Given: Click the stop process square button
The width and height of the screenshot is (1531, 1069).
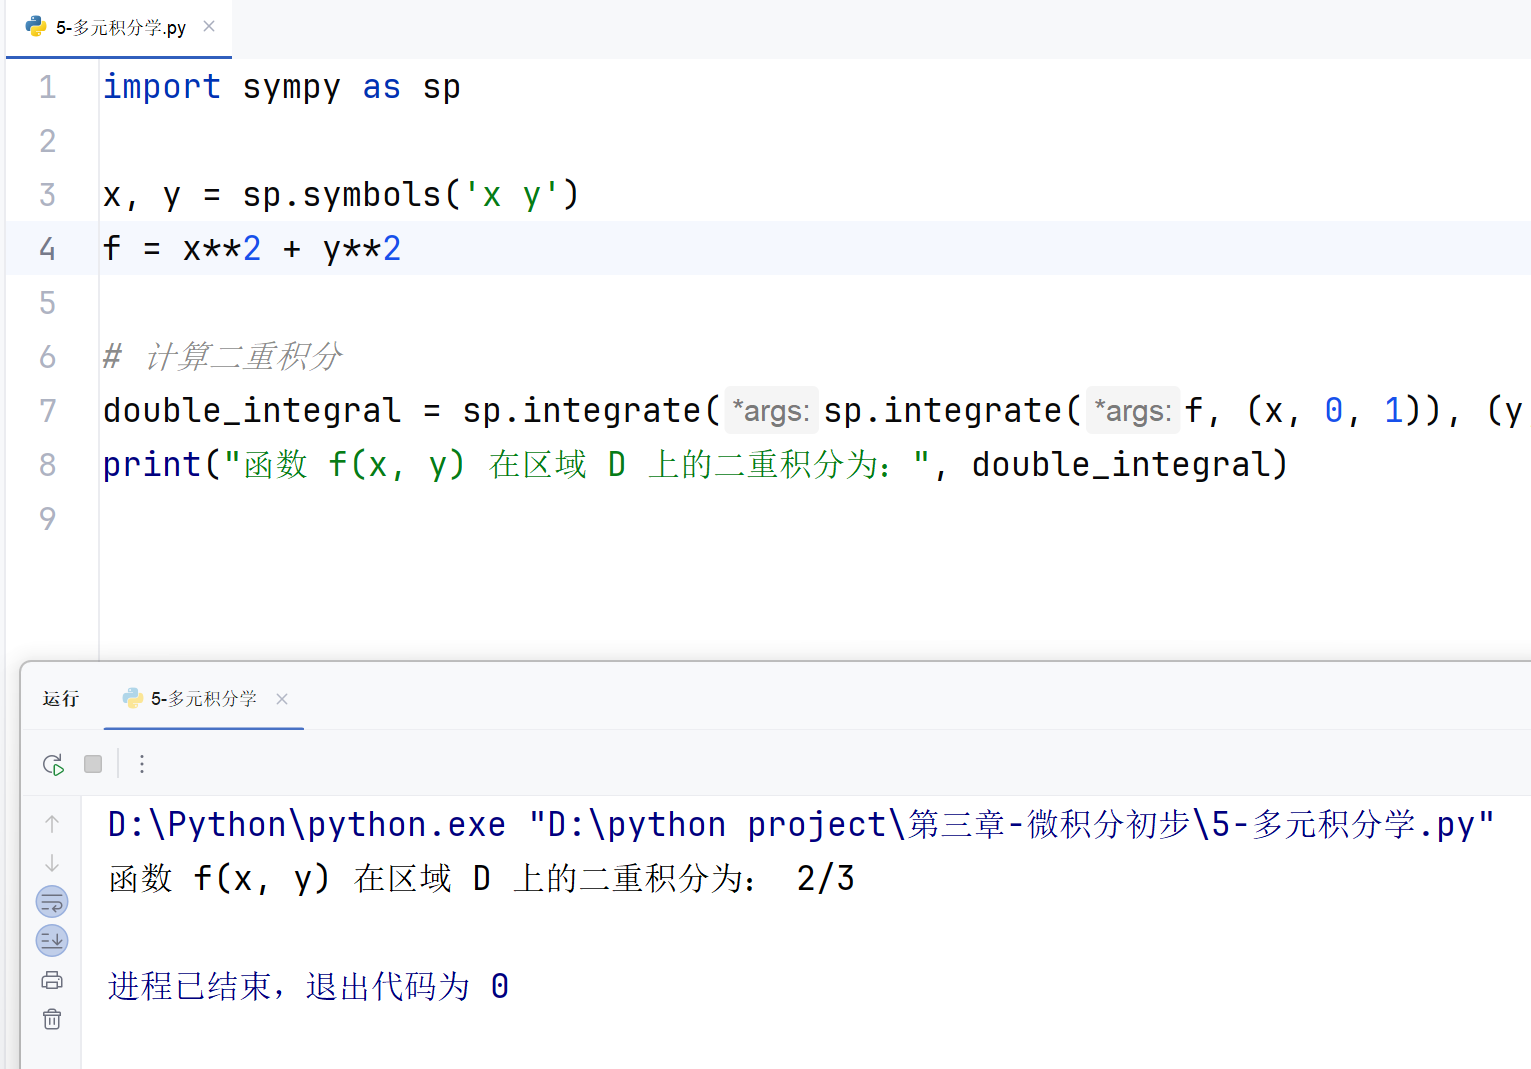Looking at the screenshot, I should pyautogui.click(x=93, y=764).
